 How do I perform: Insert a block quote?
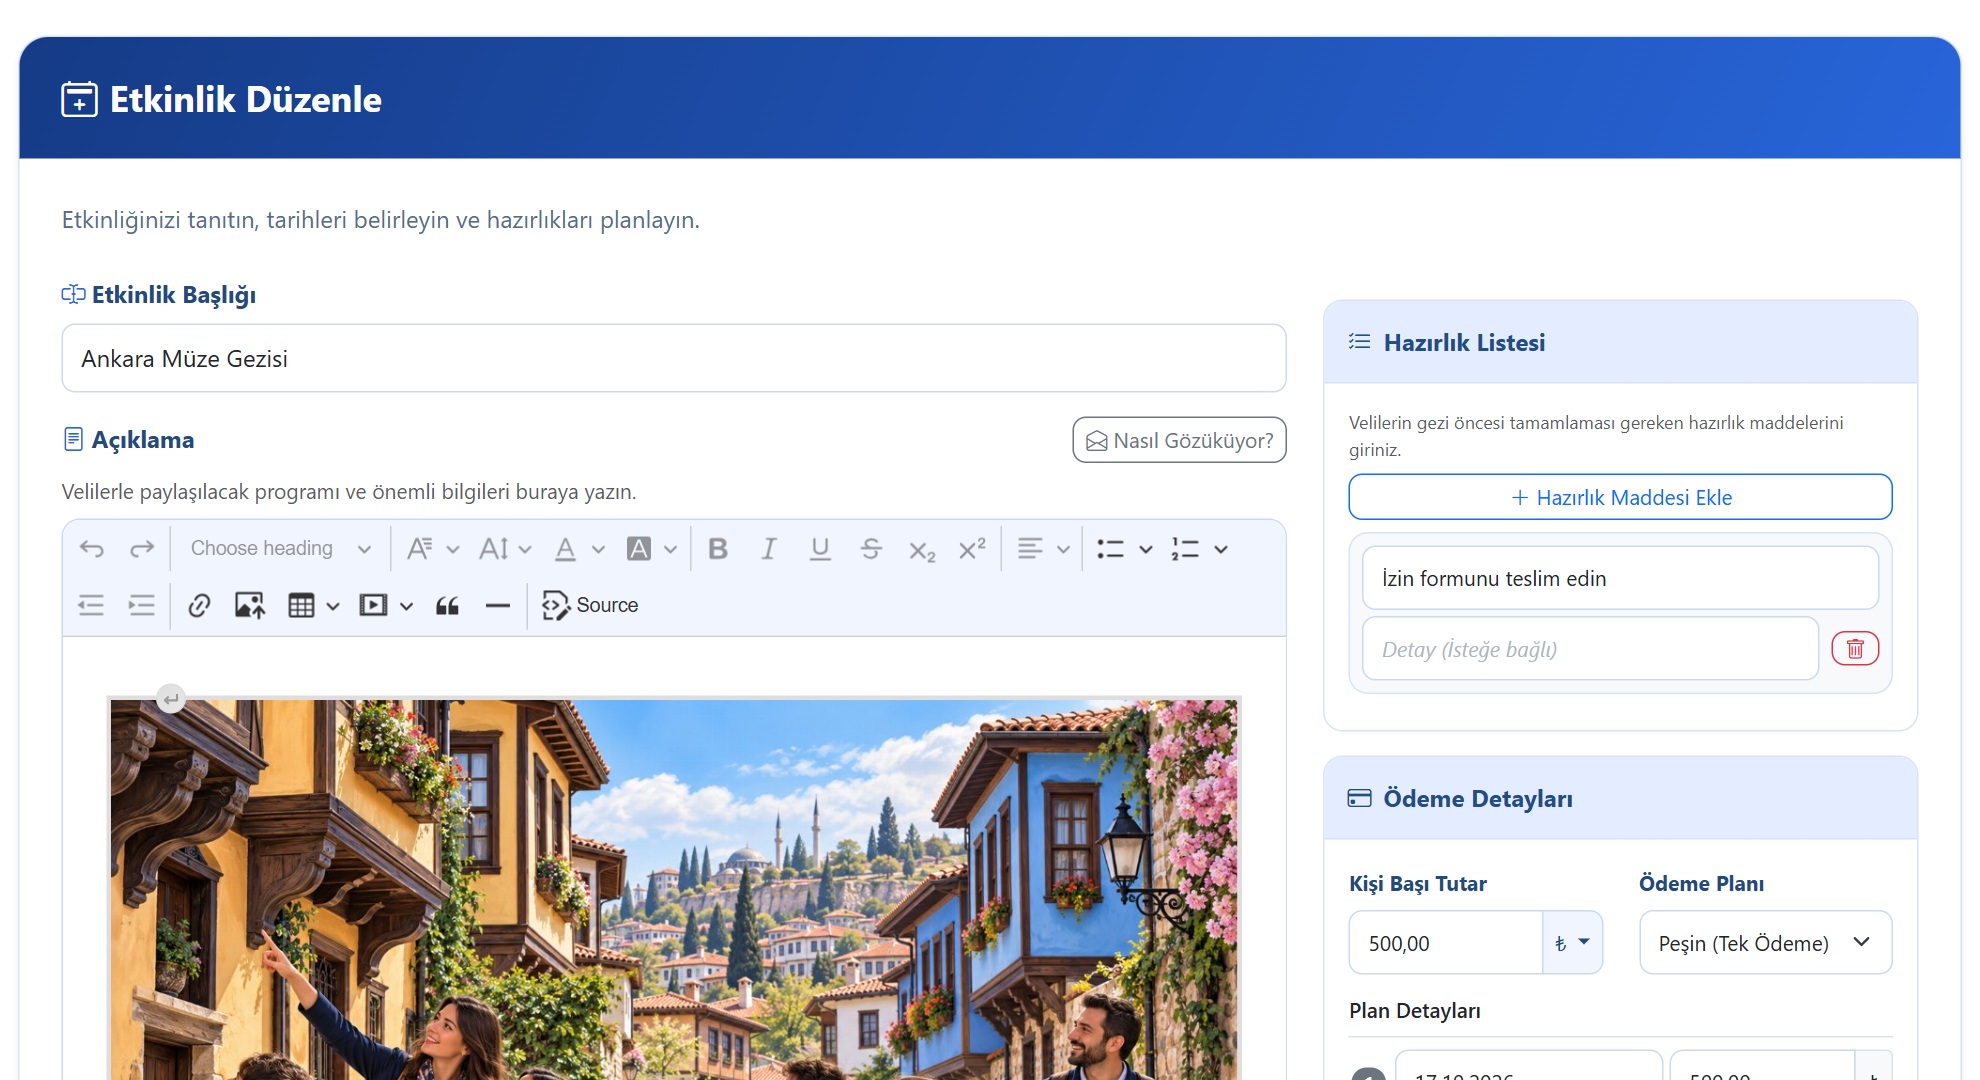point(447,605)
